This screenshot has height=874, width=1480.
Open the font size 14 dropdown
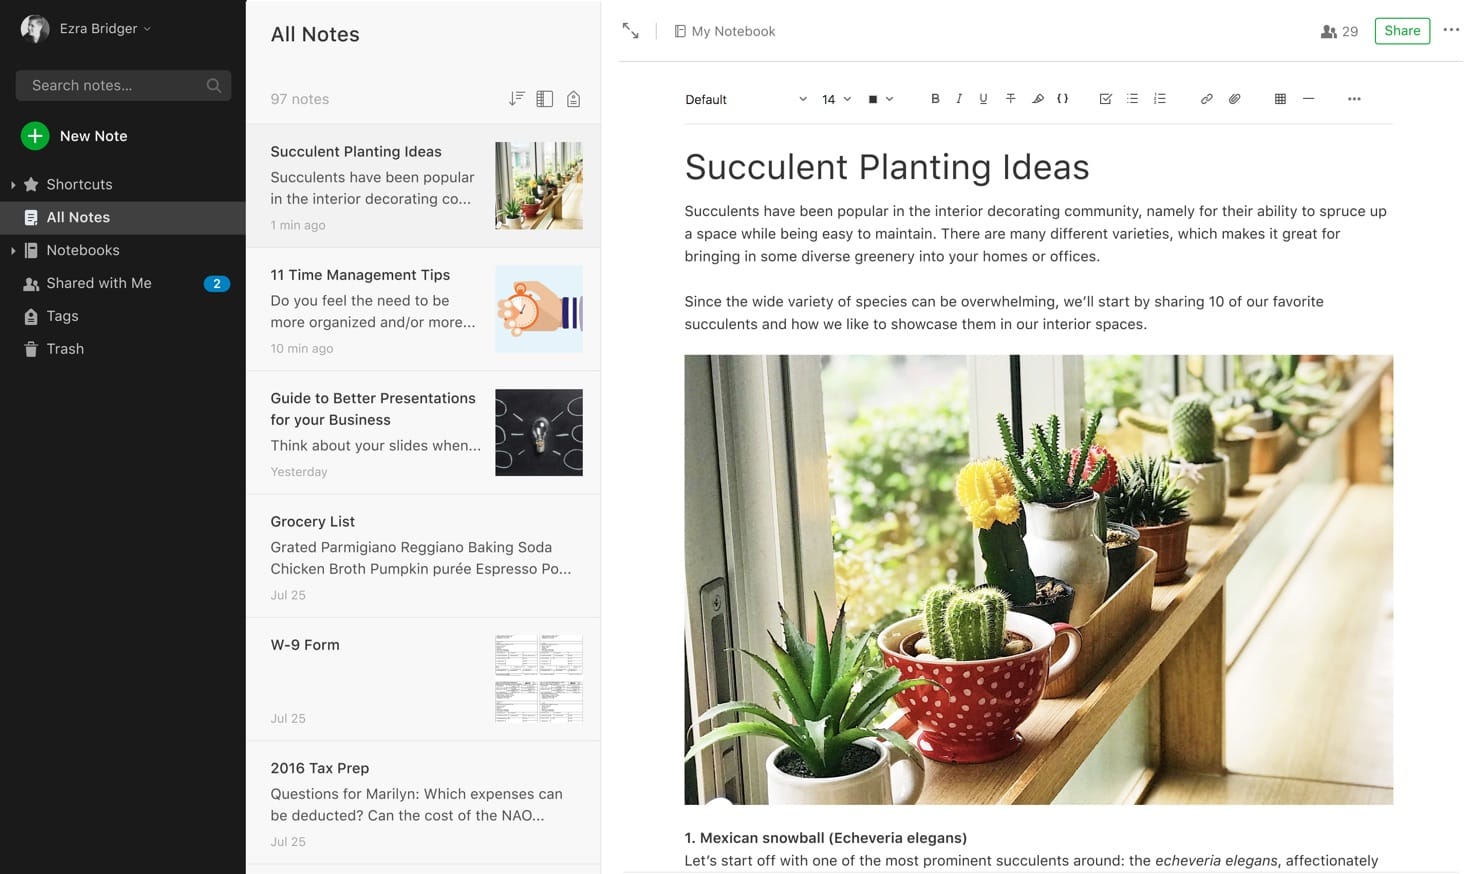click(836, 99)
